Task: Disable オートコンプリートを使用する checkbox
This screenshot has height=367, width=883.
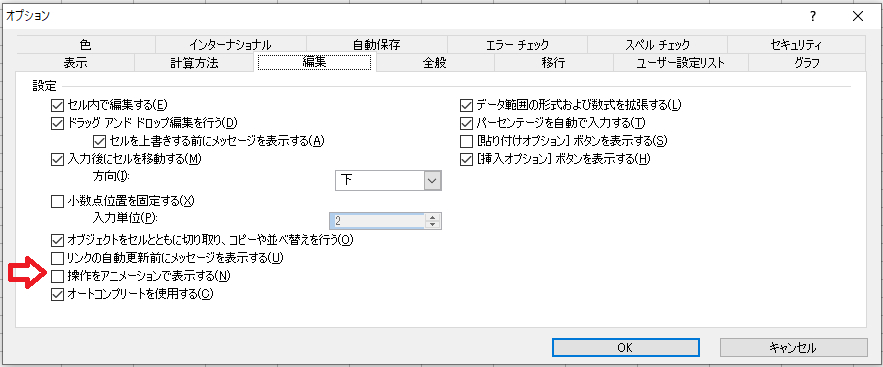Action: point(57,294)
